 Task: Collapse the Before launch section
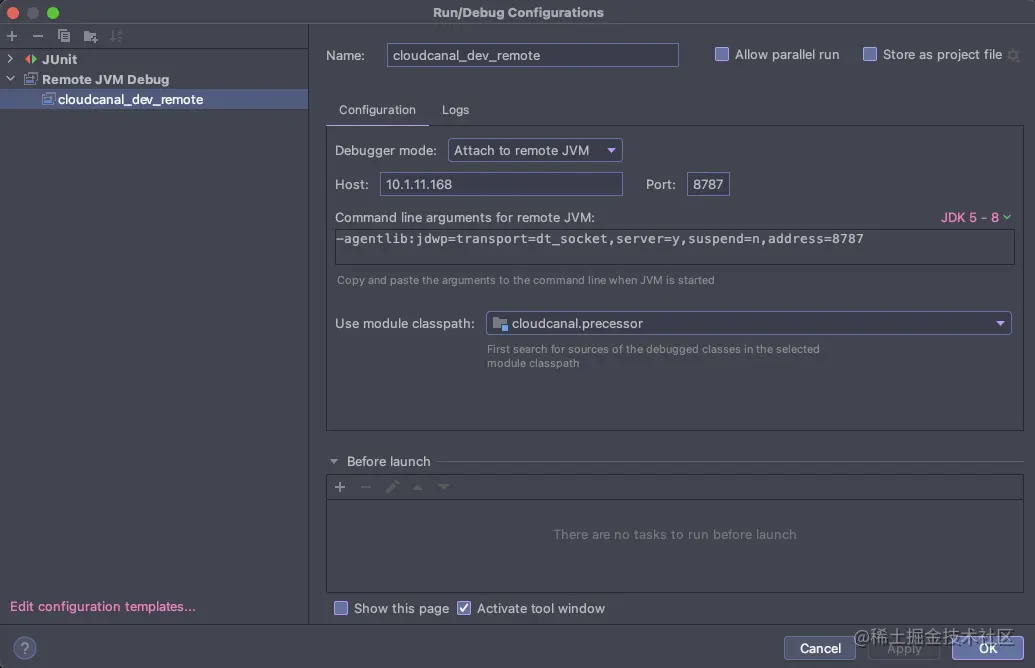pyautogui.click(x=334, y=461)
